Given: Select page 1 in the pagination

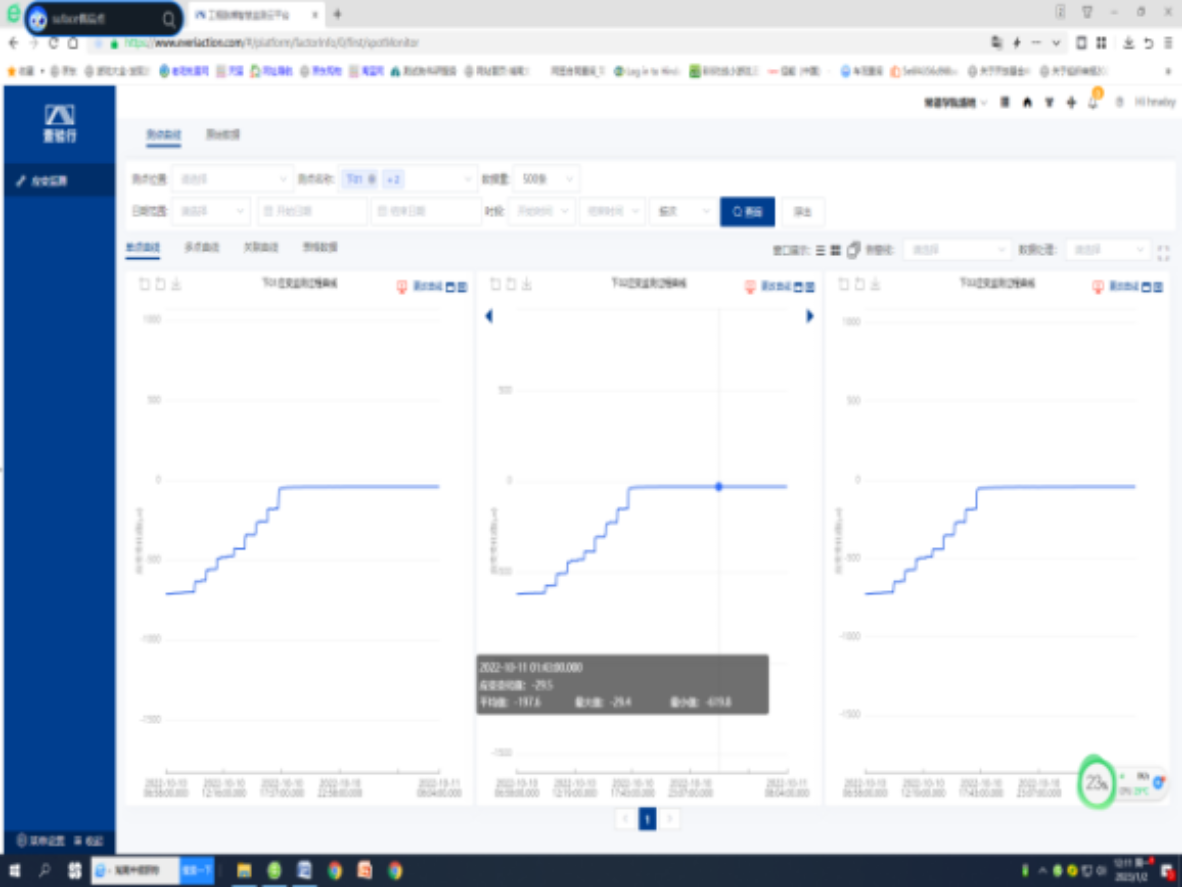Looking at the screenshot, I should [x=648, y=818].
